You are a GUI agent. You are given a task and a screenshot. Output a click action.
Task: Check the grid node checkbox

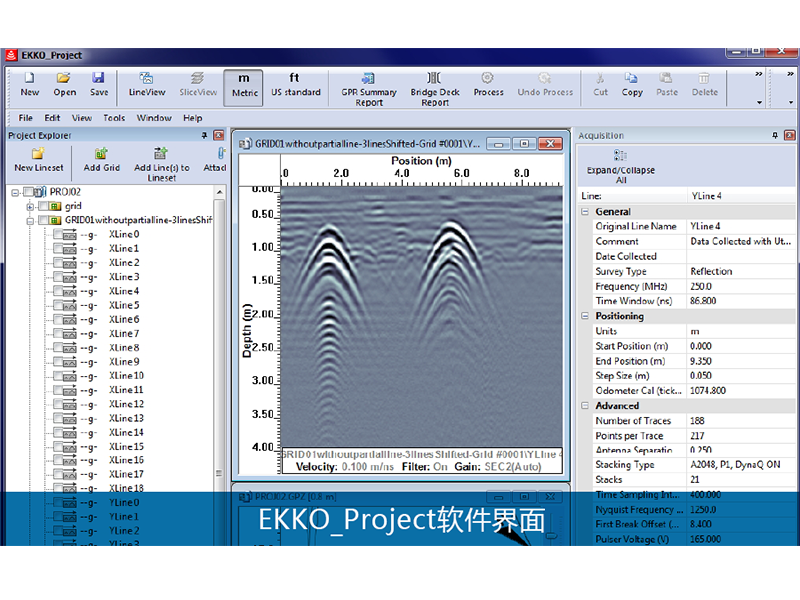click(x=43, y=206)
